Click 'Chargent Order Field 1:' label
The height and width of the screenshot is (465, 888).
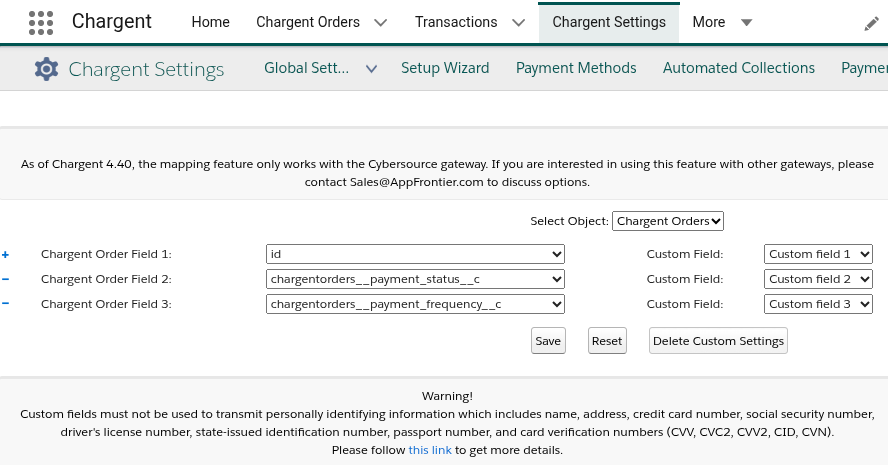[106, 254]
